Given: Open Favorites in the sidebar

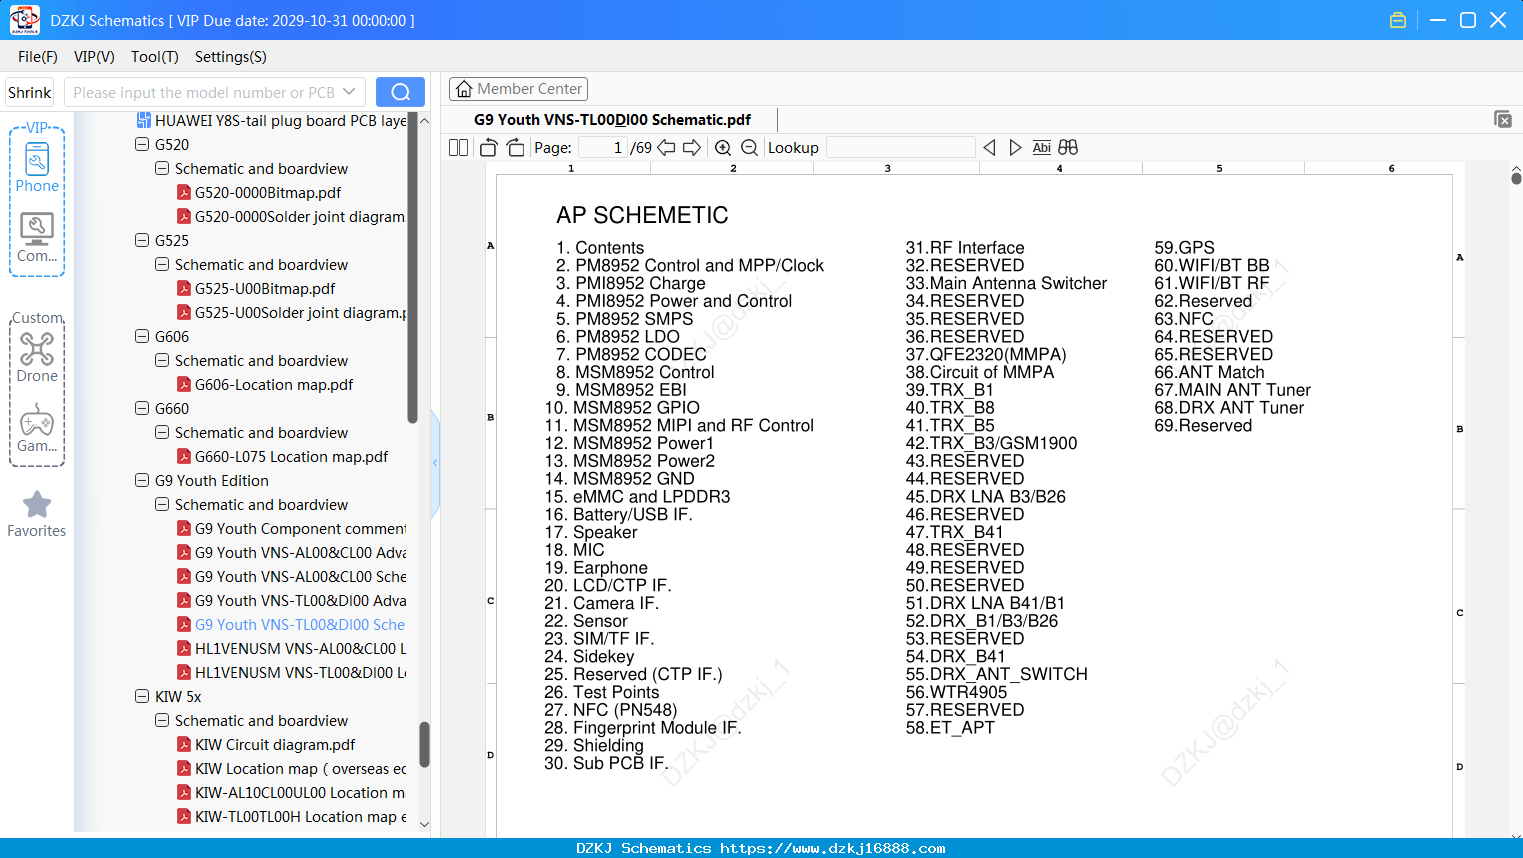Looking at the screenshot, I should 37,514.
